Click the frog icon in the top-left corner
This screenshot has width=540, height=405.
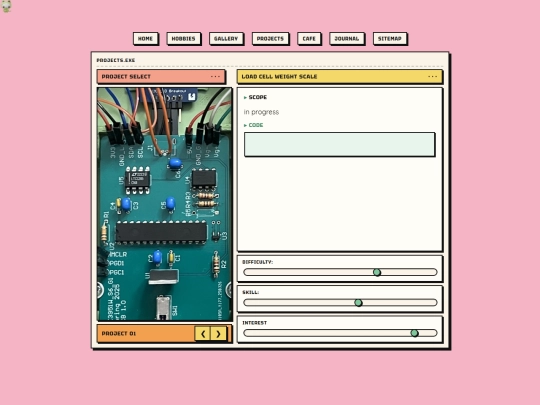coord(6,6)
